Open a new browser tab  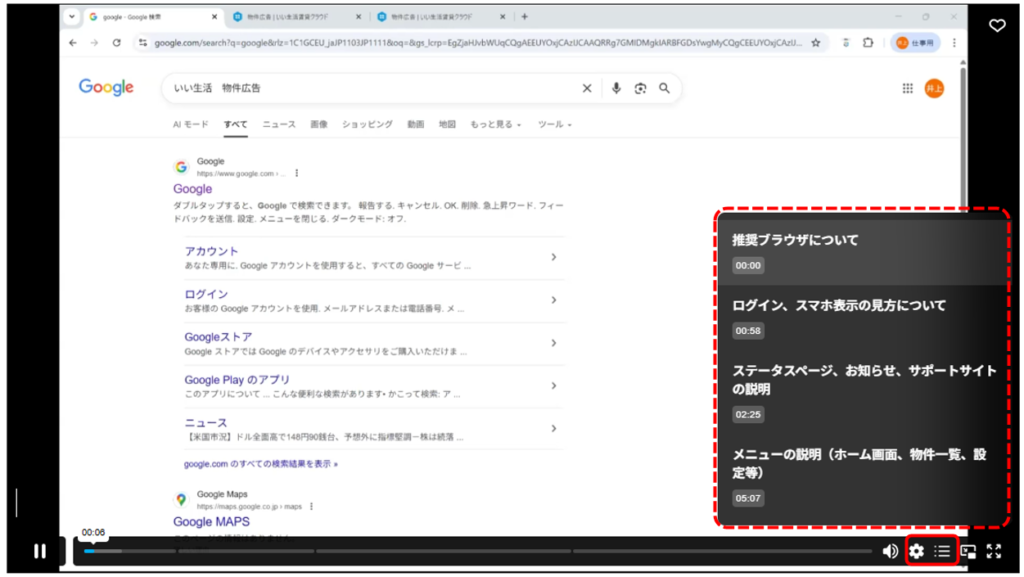(524, 17)
